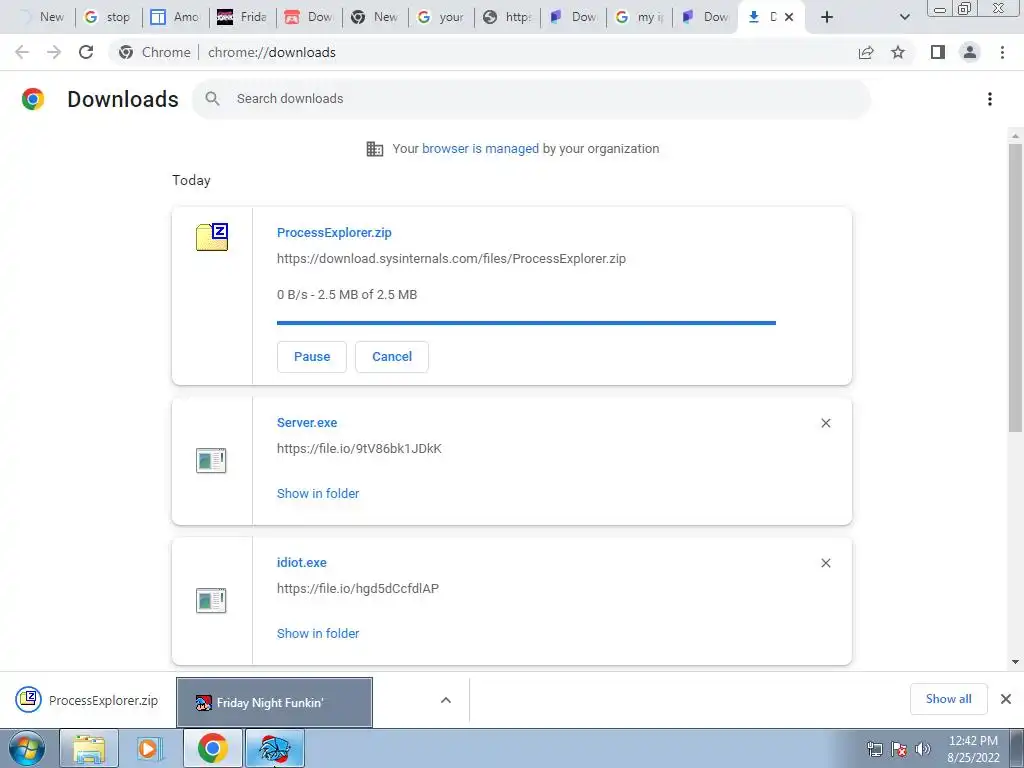The image size is (1024, 768).
Task: Click the managed organization building icon
Action: (x=375, y=149)
